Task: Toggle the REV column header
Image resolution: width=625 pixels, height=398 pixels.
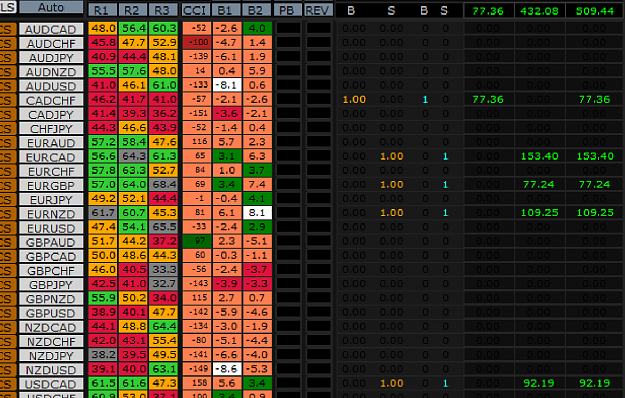Action: 318,10
